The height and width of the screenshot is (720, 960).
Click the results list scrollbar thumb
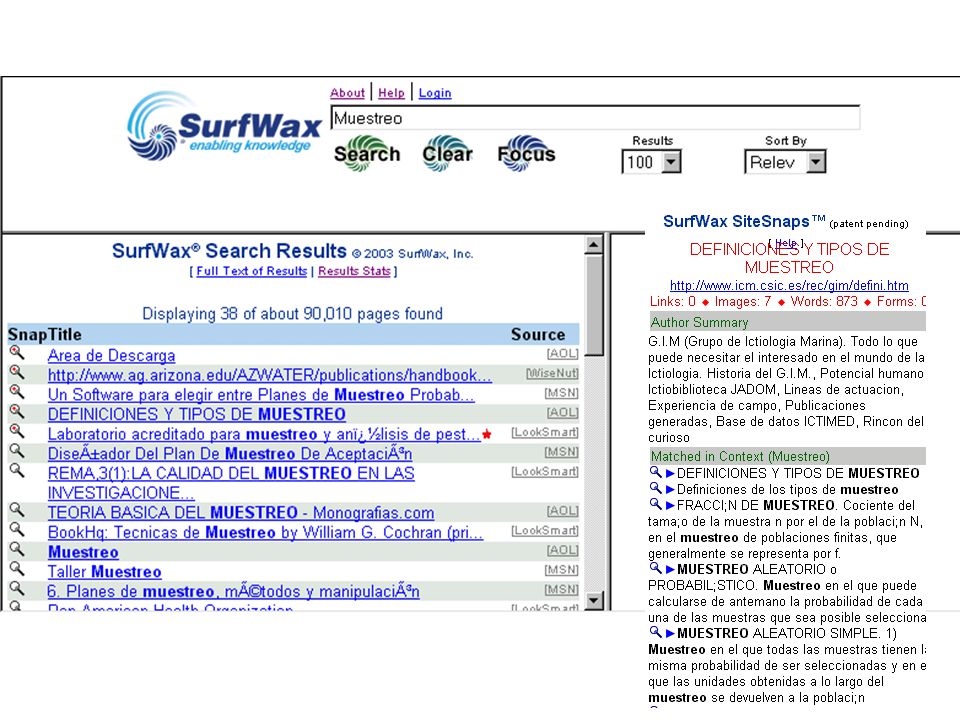pos(593,305)
